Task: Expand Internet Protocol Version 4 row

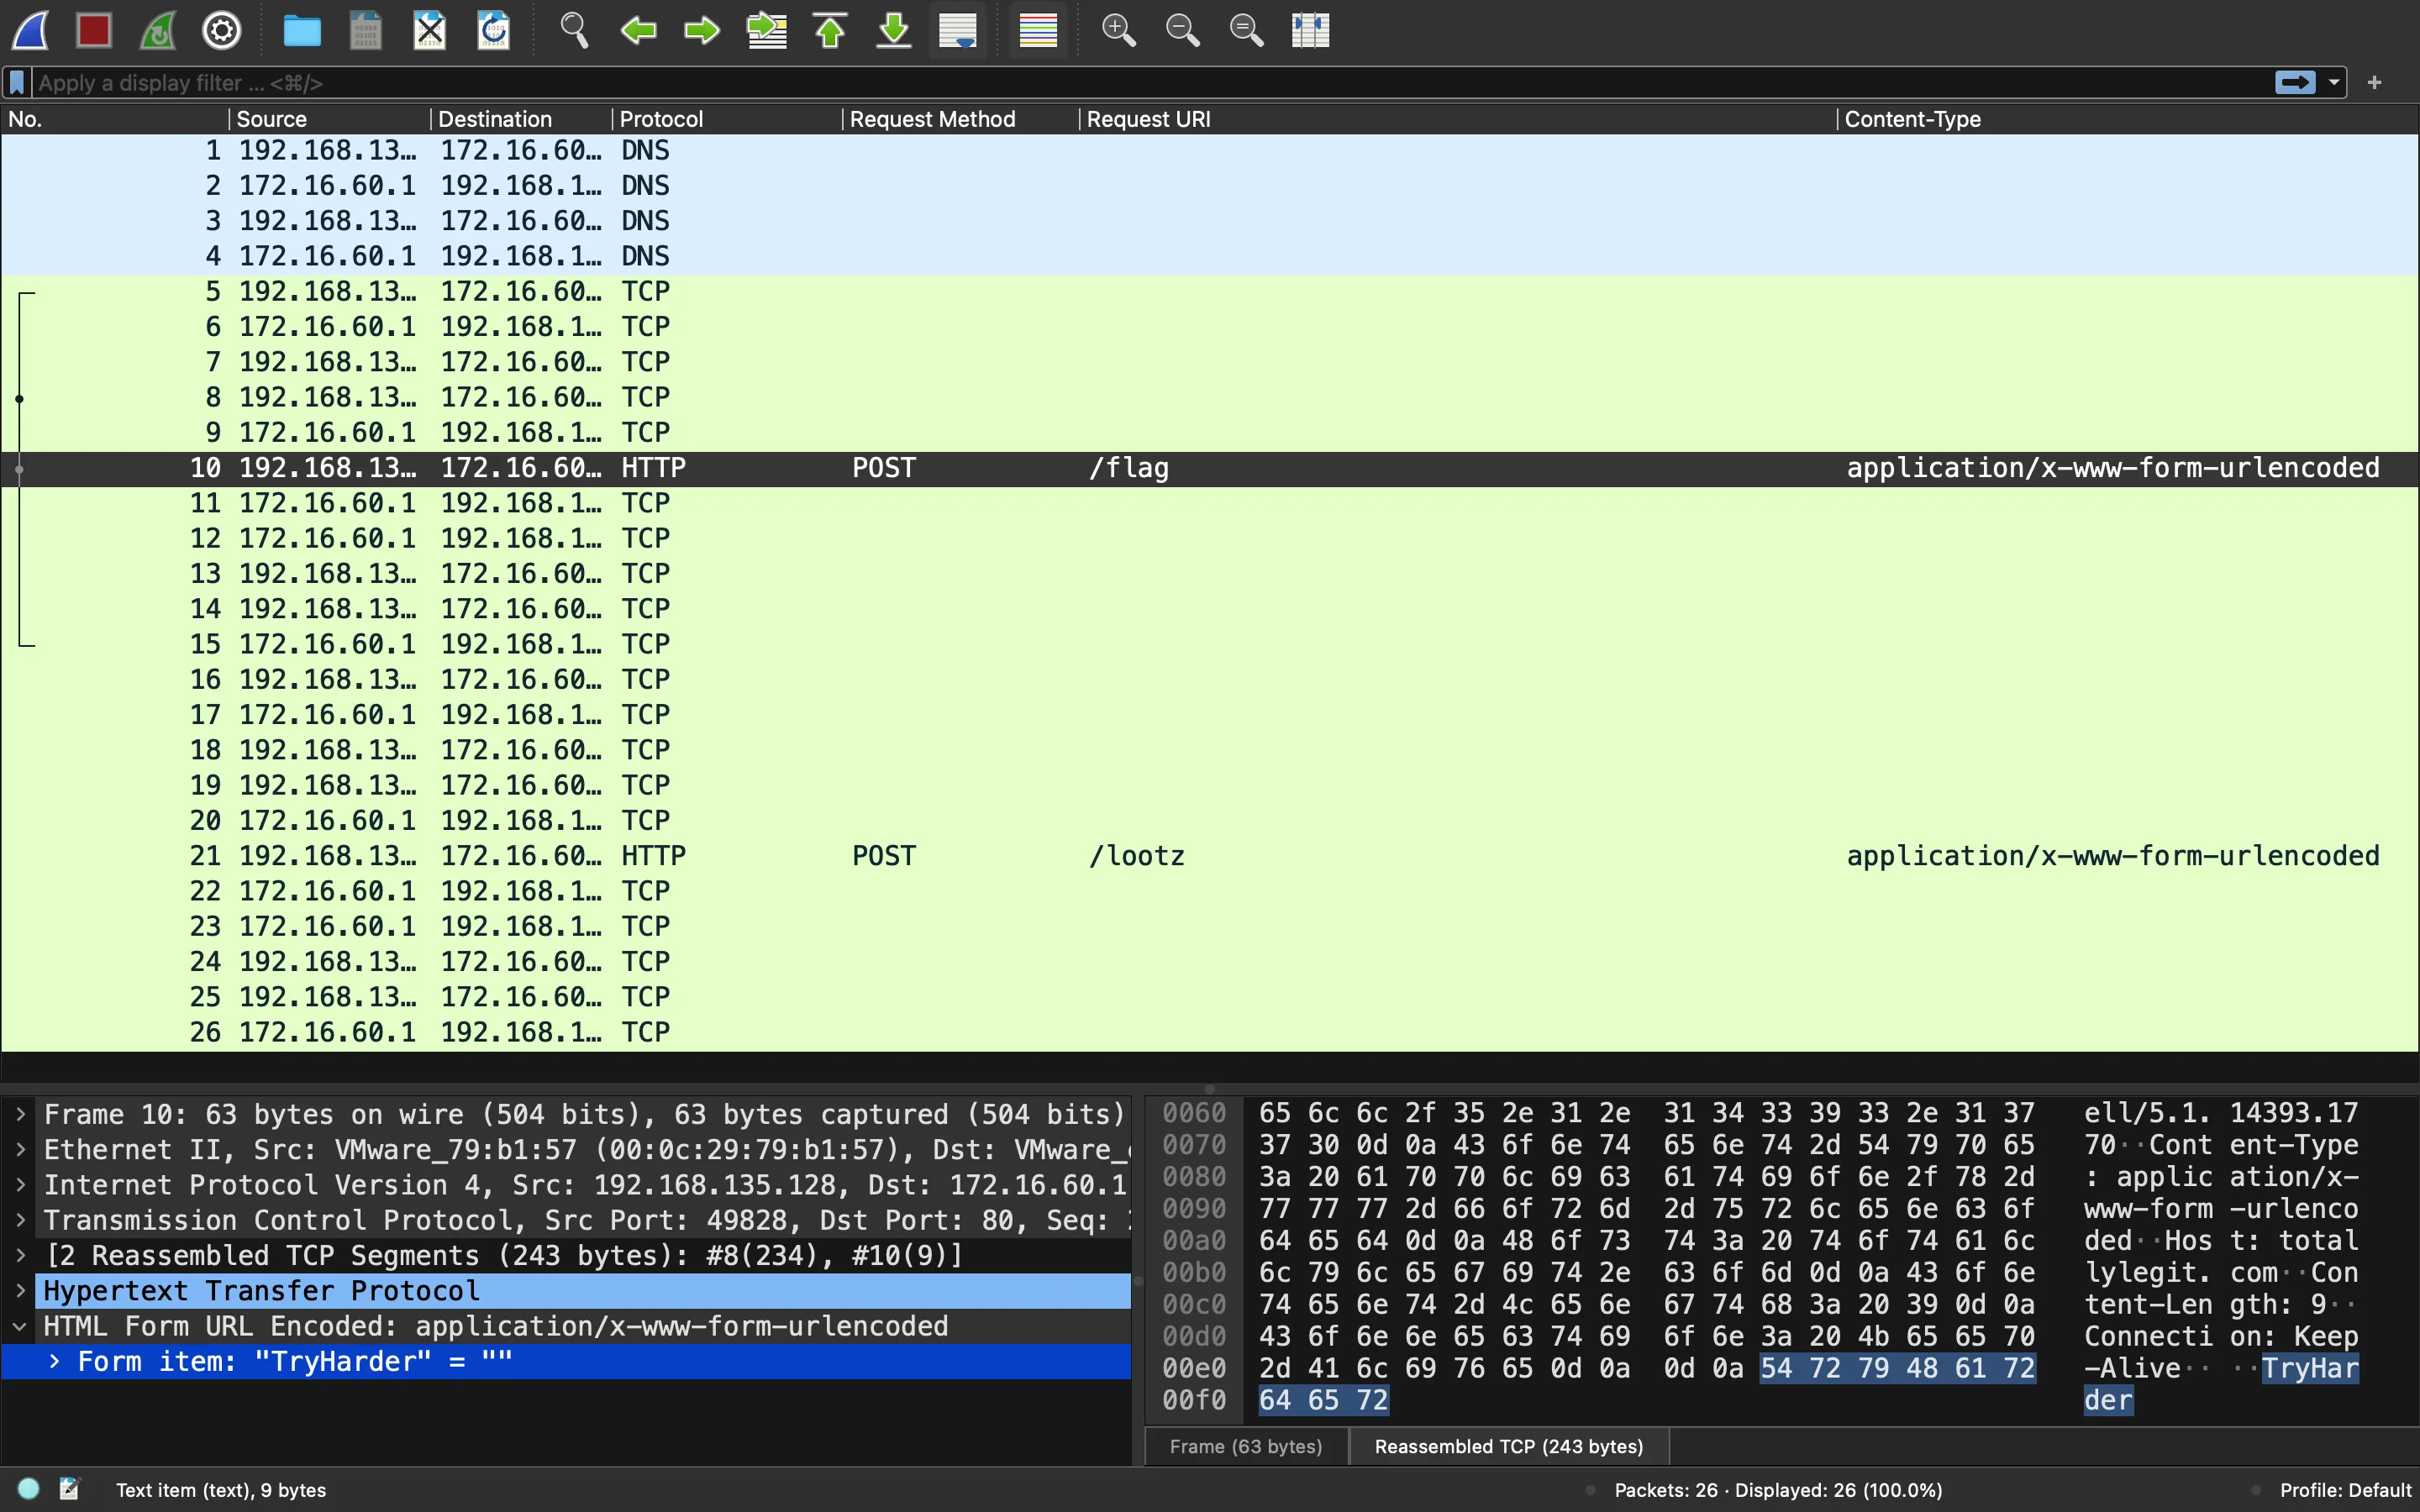Action: [20, 1185]
